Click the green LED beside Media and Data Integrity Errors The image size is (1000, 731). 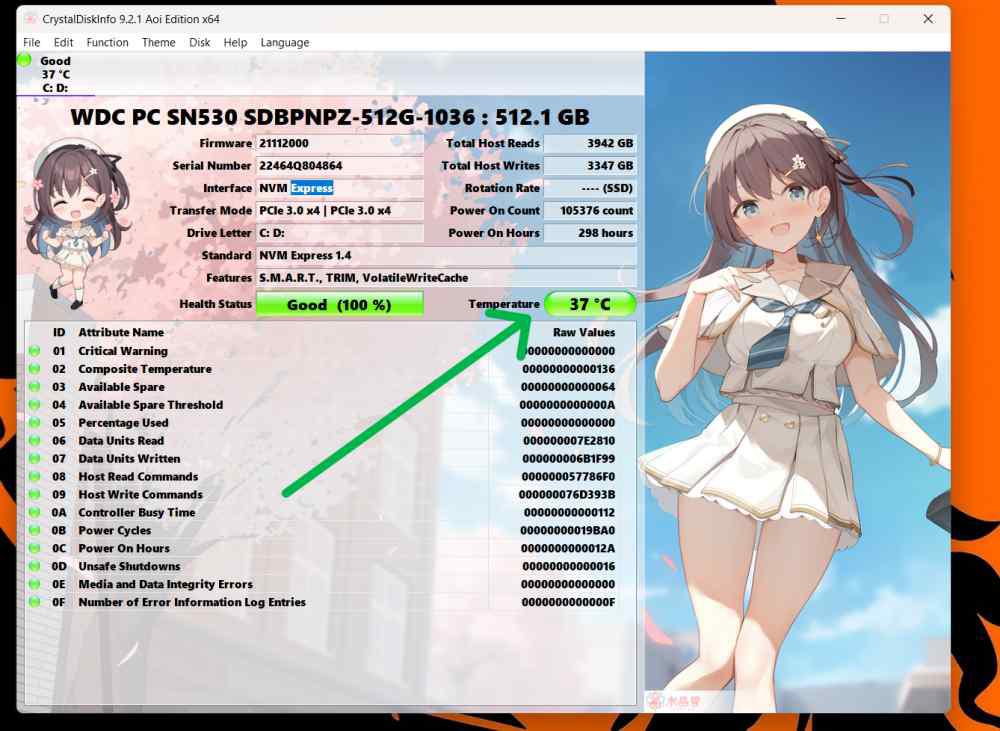(33, 584)
